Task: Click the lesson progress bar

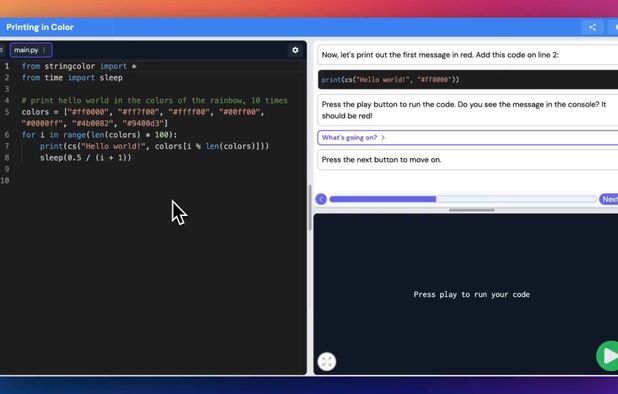Action: point(463,199)
